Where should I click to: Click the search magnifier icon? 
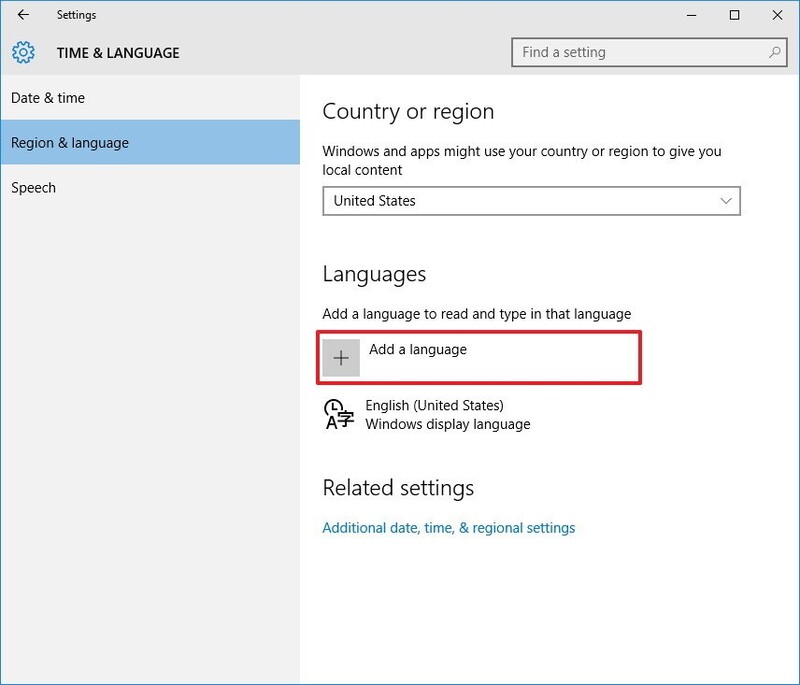coord(774,52)
